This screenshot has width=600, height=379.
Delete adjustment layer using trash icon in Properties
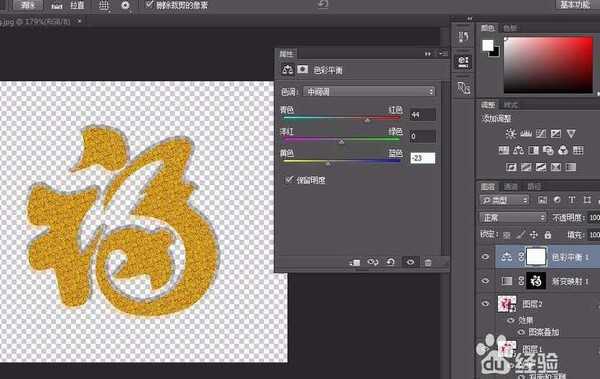tap(428, 262)
